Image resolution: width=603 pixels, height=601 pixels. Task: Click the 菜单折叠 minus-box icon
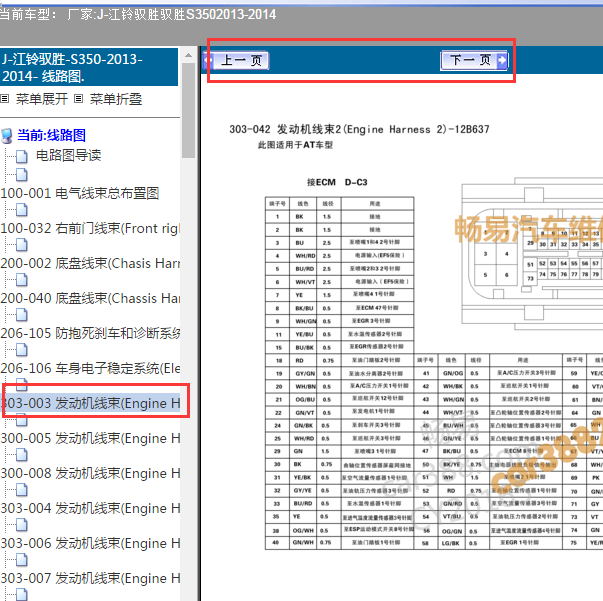[78, 99]
